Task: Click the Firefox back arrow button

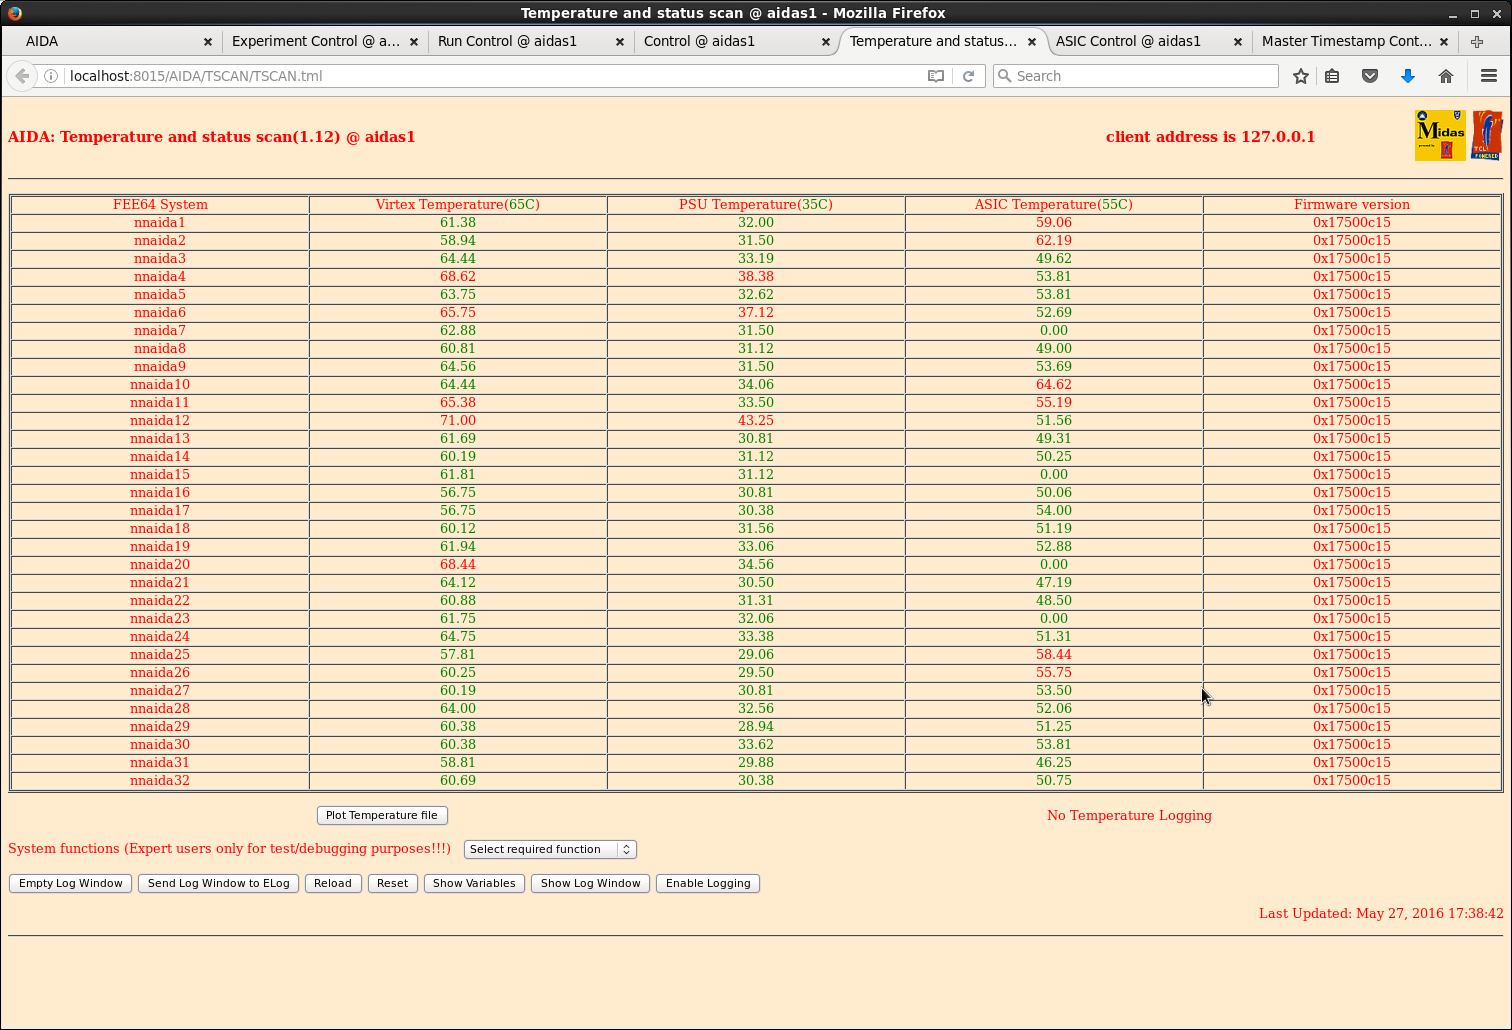Action: pos(22,76)
